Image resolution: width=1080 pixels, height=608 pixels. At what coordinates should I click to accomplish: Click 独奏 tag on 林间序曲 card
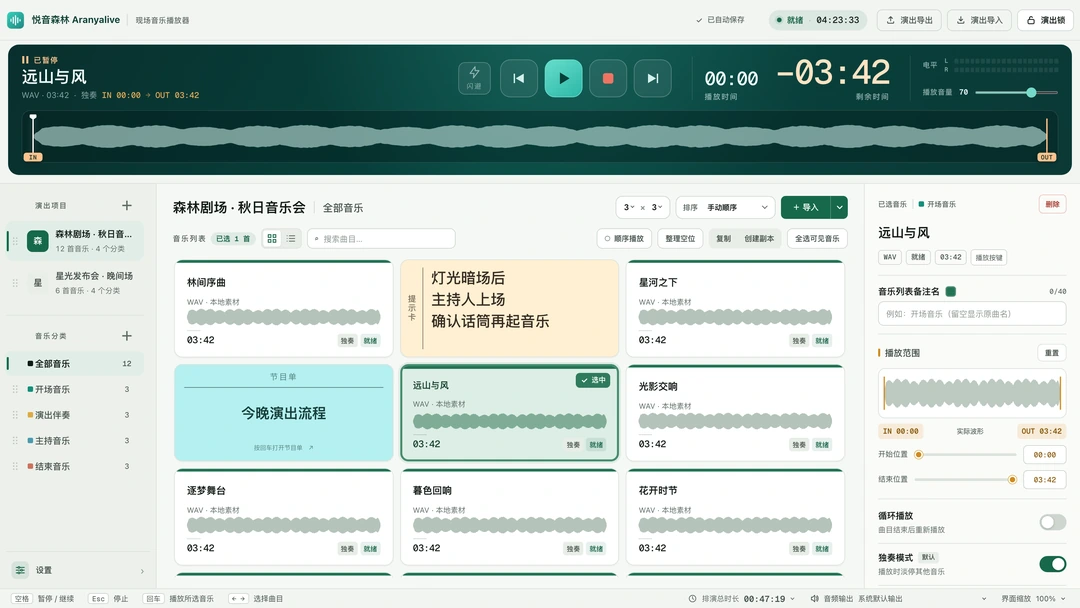pos(347,340)
